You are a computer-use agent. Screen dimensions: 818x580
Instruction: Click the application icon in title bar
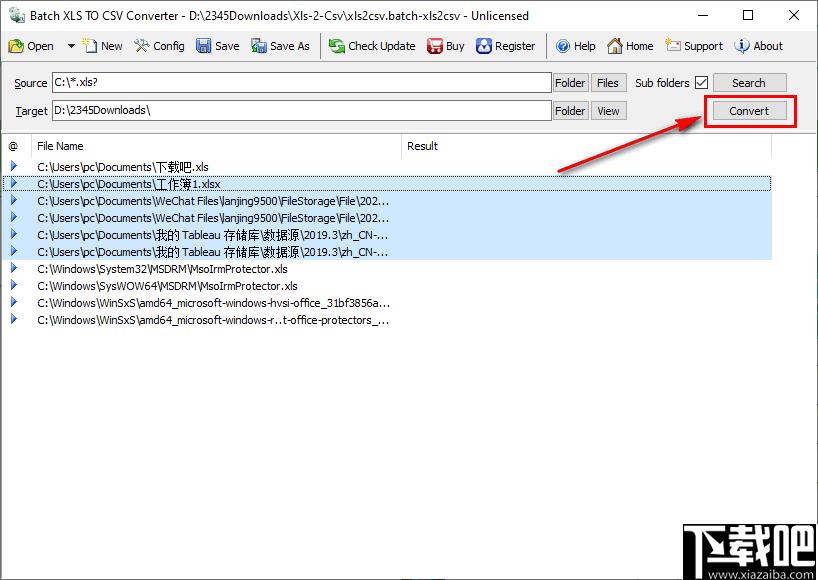click(17, 15)
